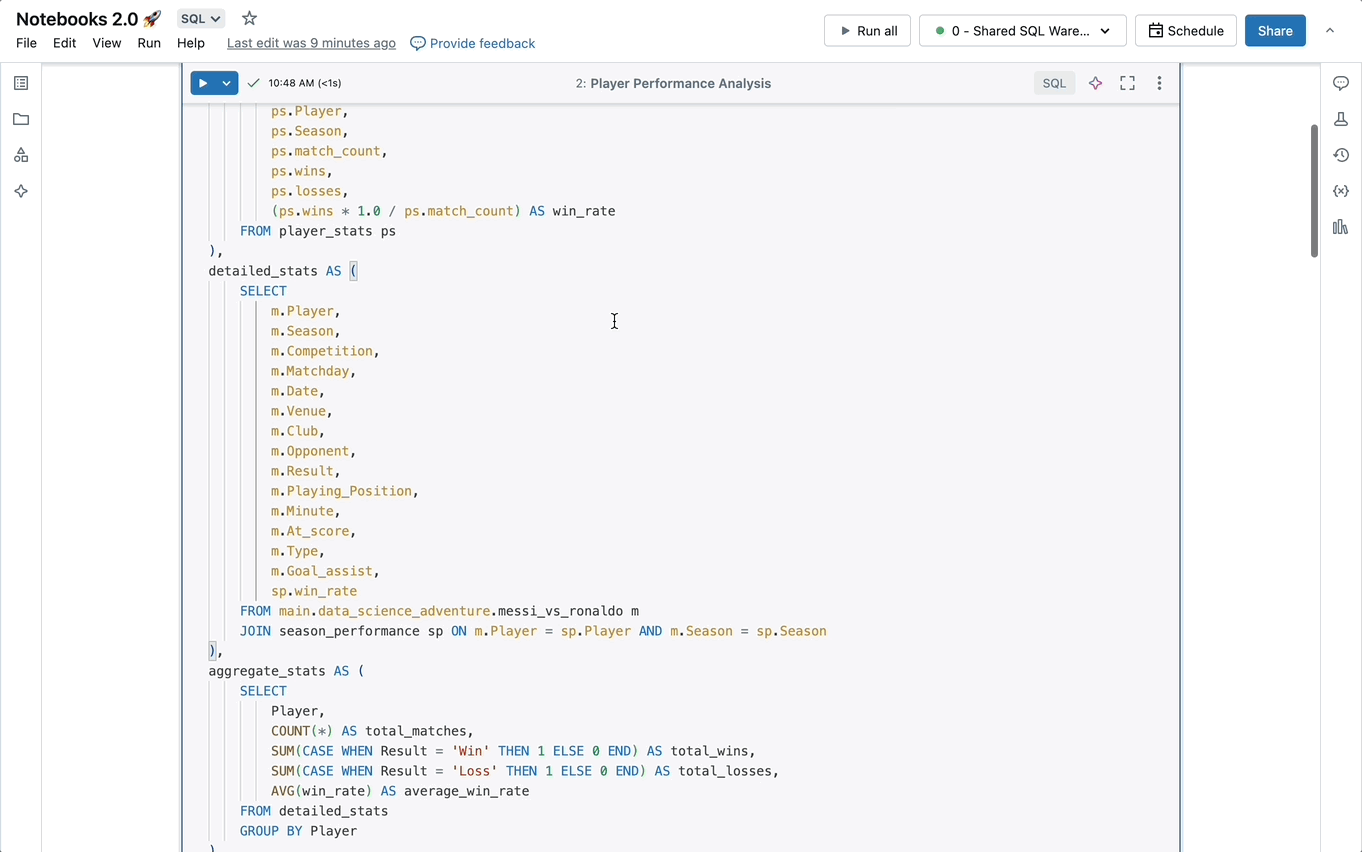
Task: Open the comments panel
Action: [1341, 83]
